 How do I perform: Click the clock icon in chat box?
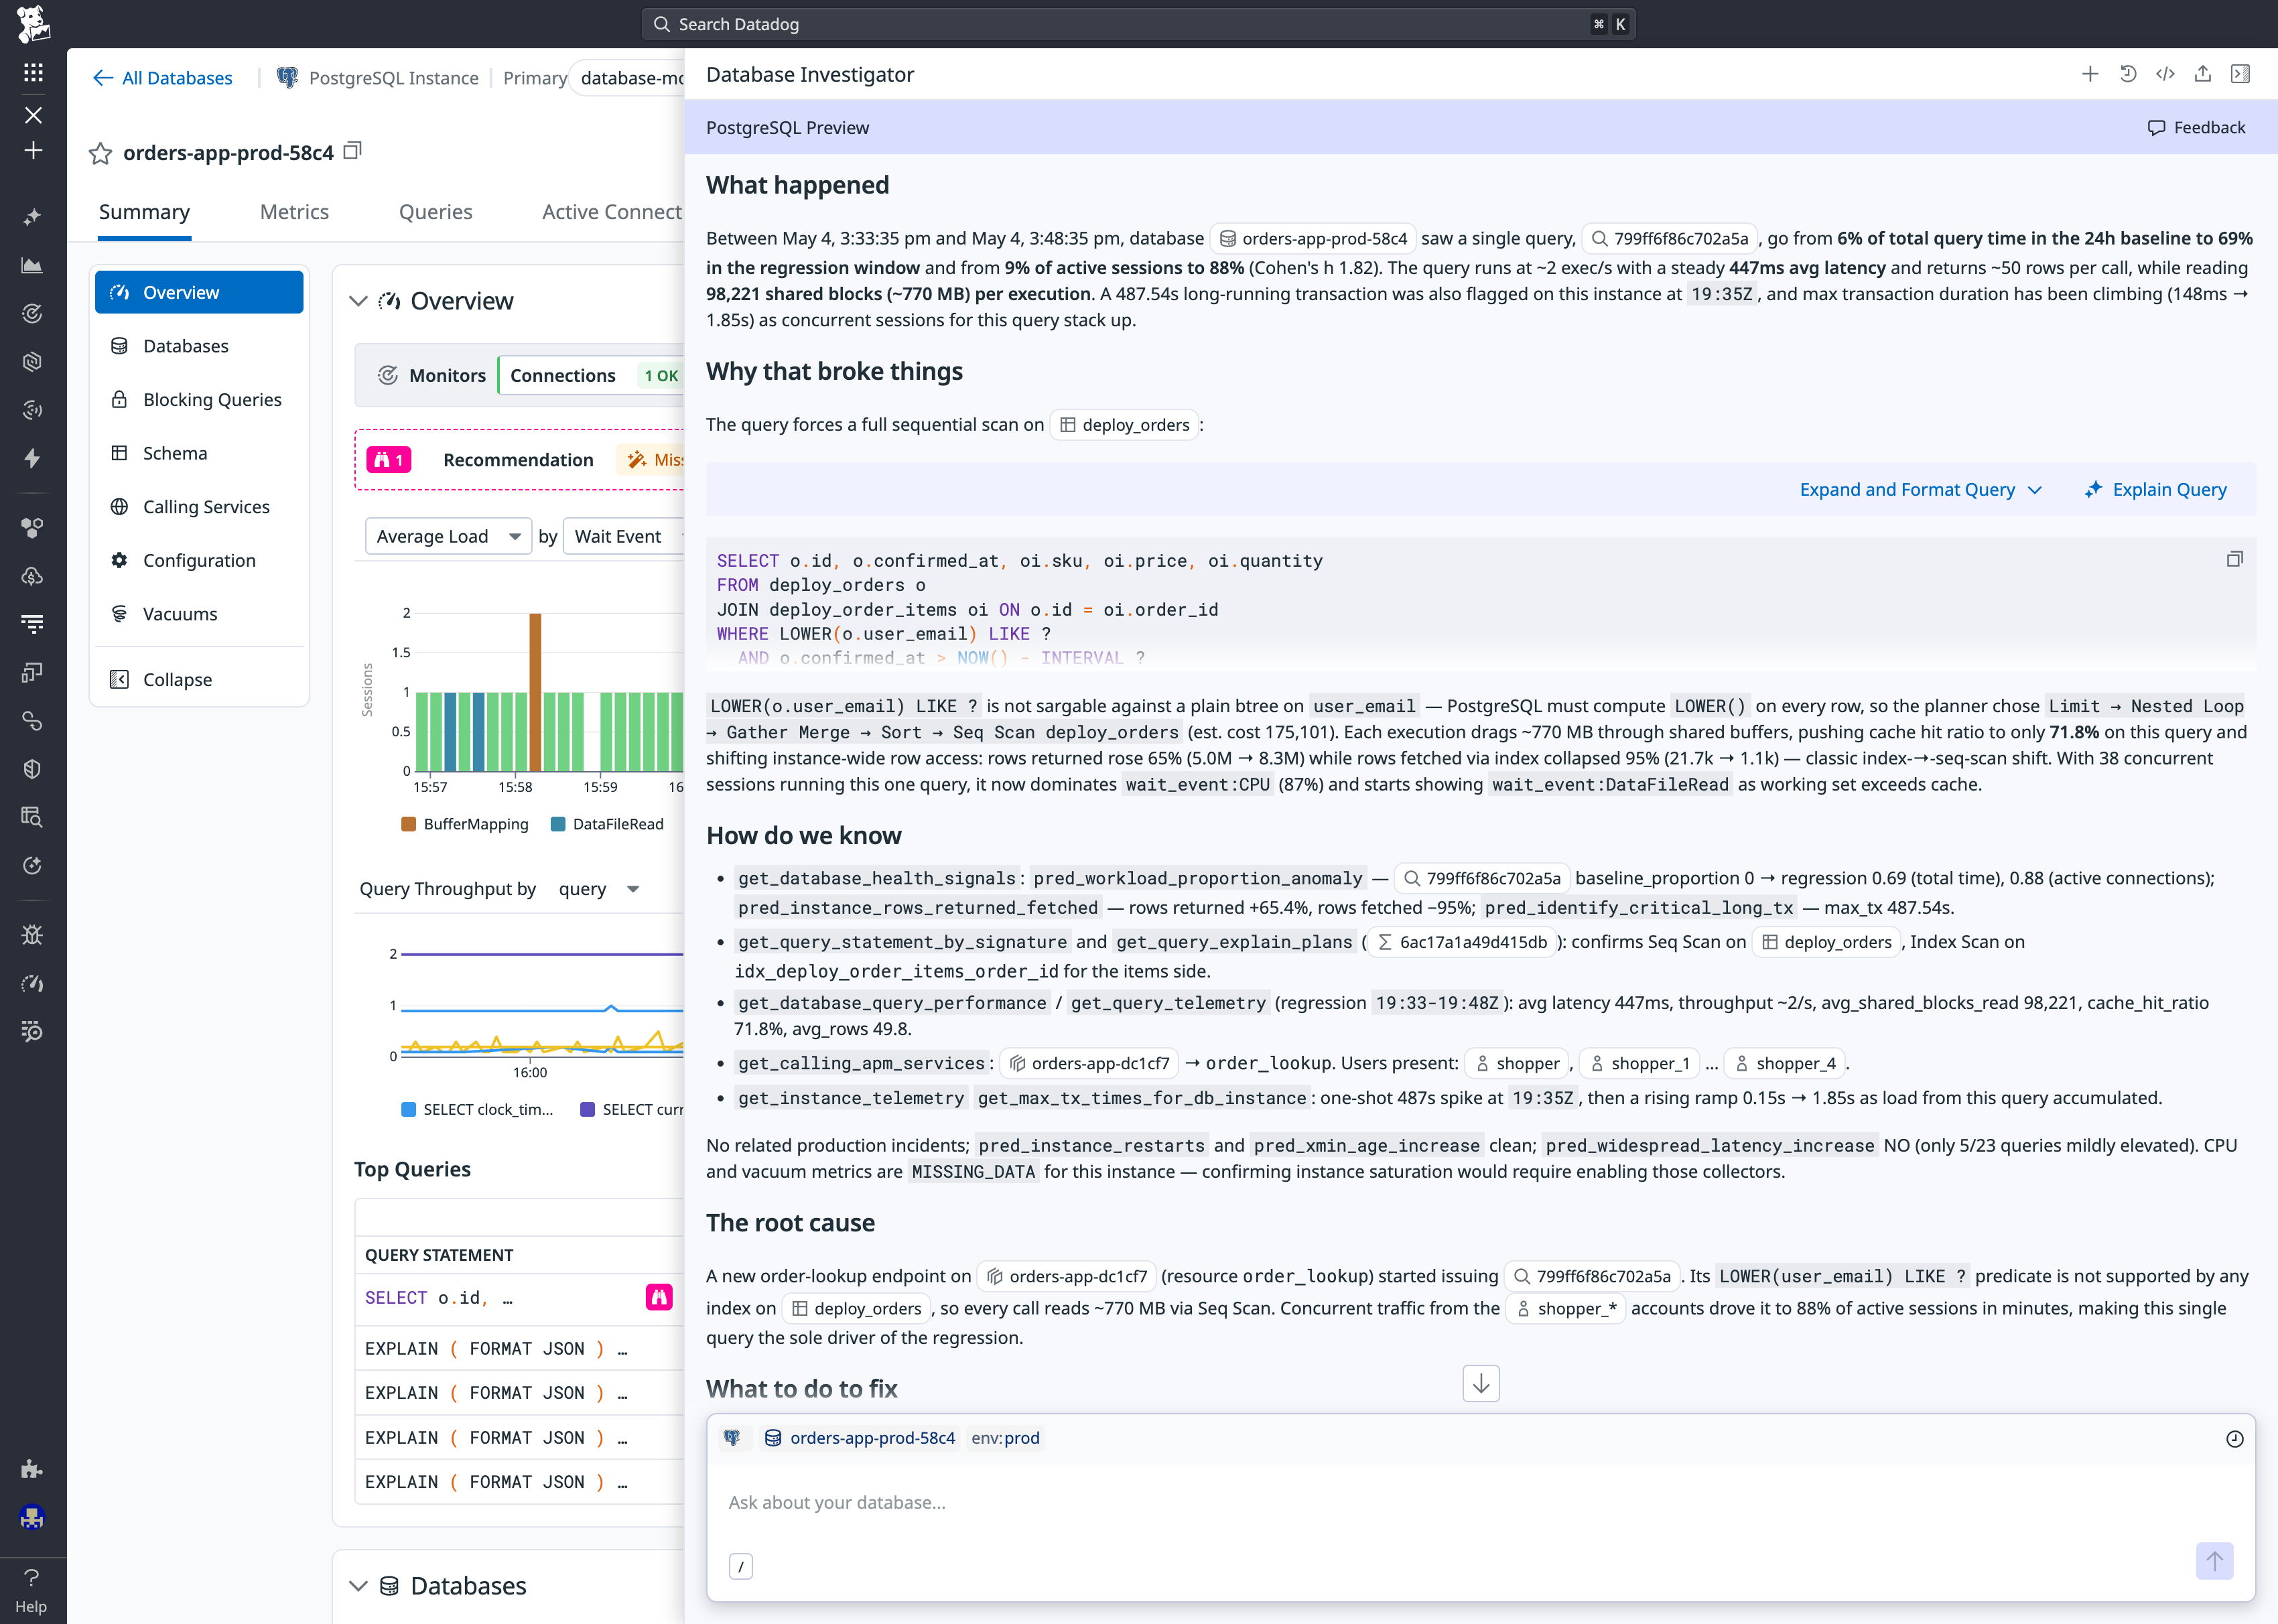pos(2235,1439)
